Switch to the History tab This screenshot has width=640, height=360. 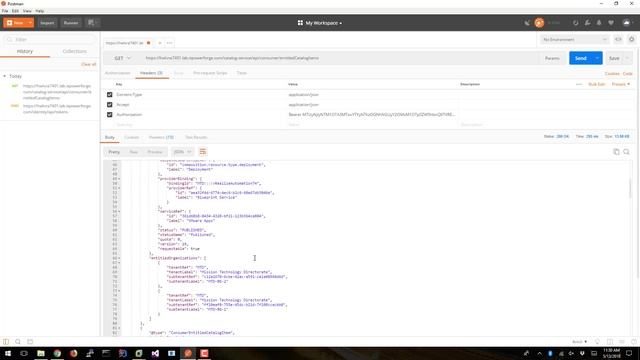point(24,51)
